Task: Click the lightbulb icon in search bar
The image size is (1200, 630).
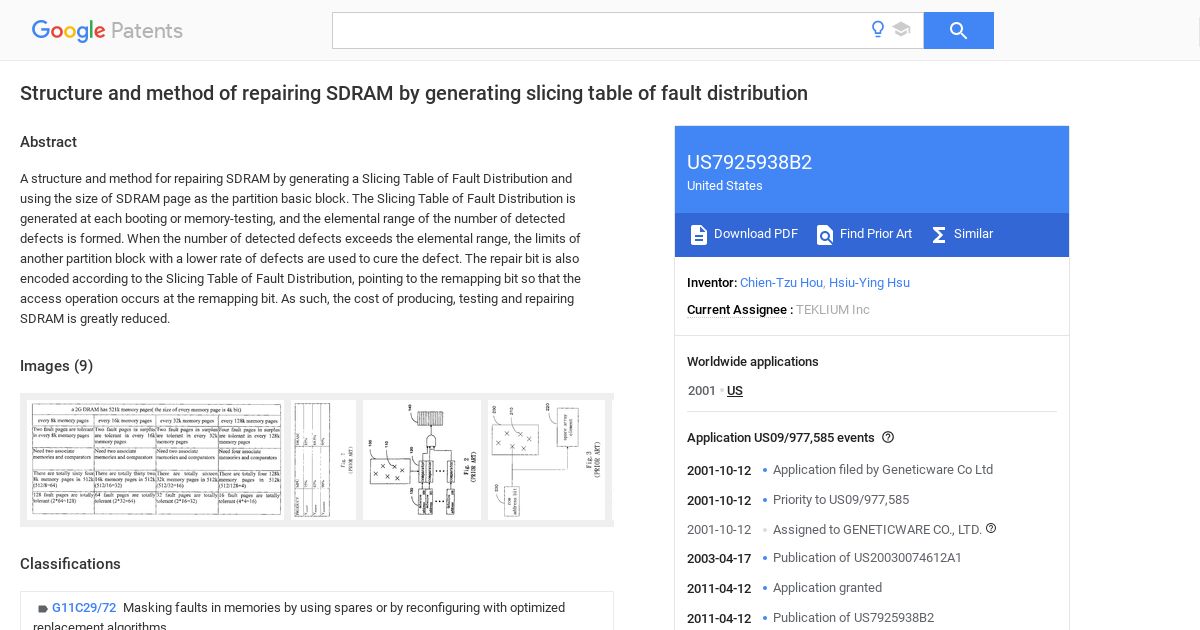Action: [x=878, y=30]
